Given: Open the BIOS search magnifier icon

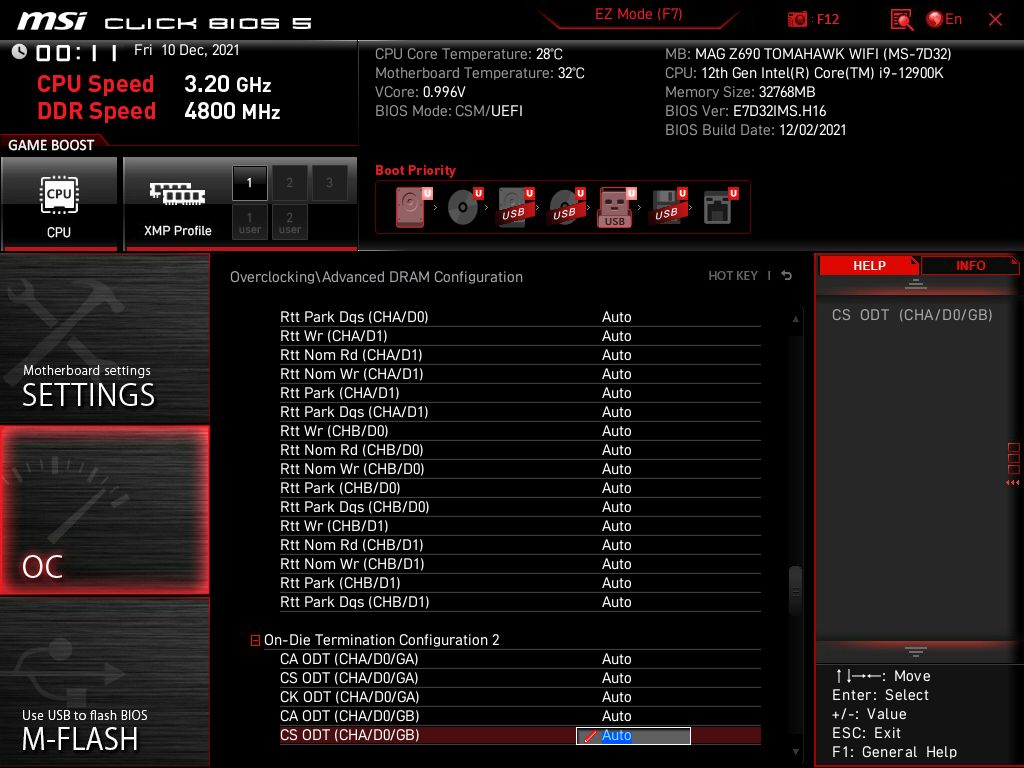Looking at the screenshot, I should coord(901,20).
